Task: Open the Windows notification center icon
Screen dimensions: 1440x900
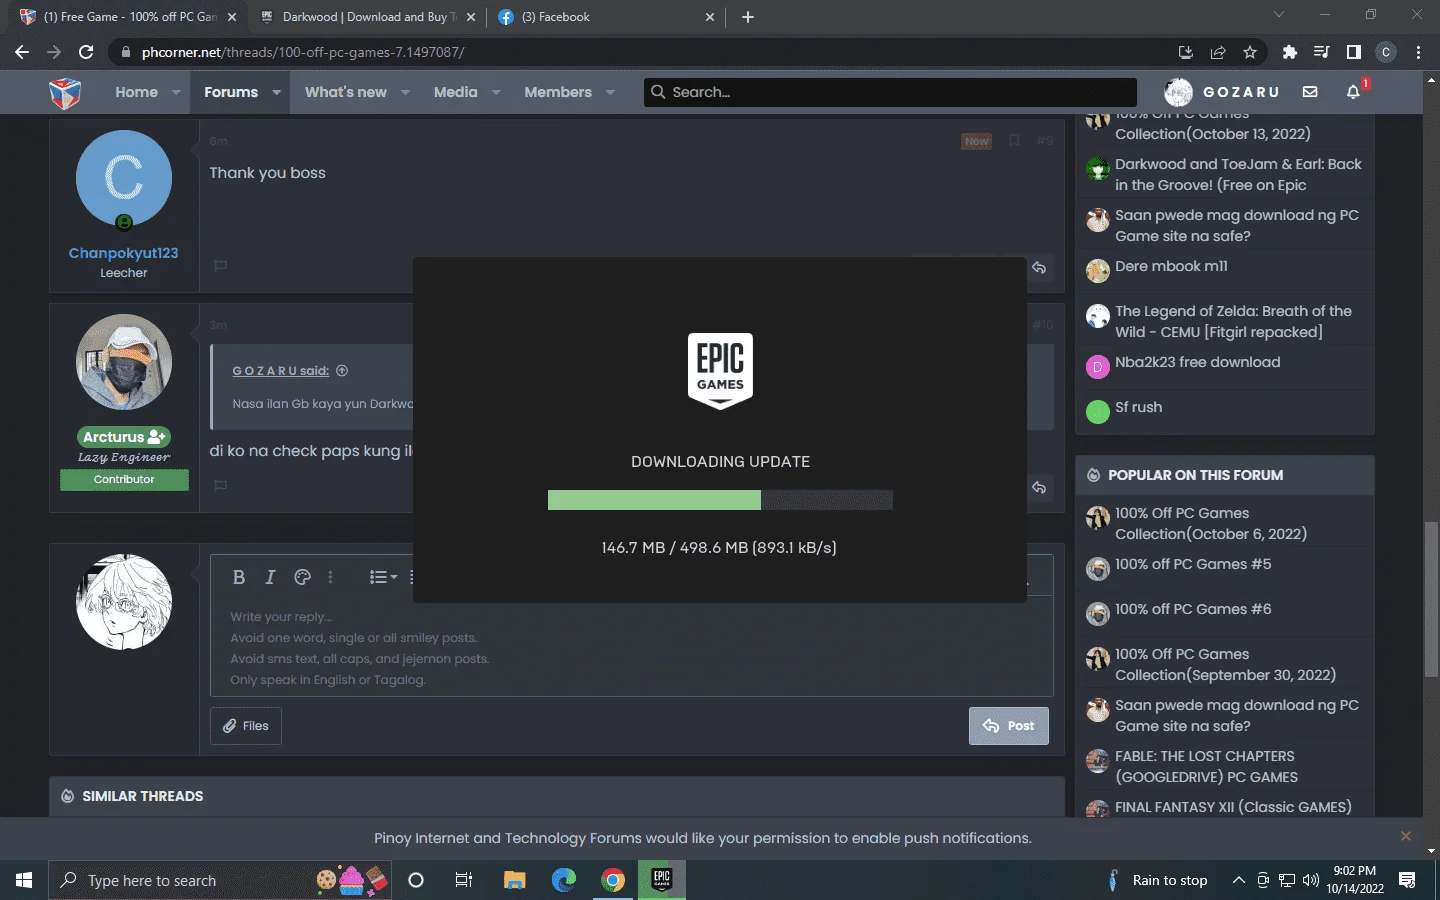Action: [x=1407, y=880]
